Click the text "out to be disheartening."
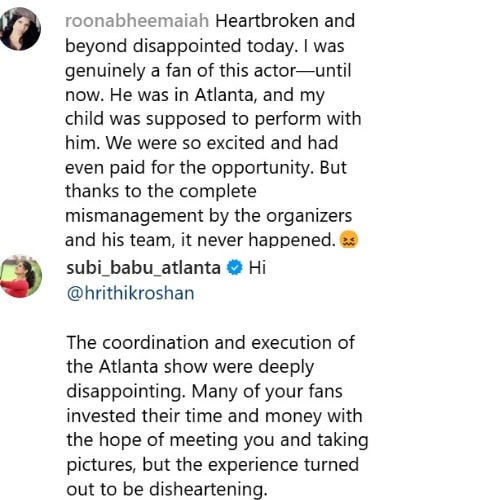 (x=167, y=489)
